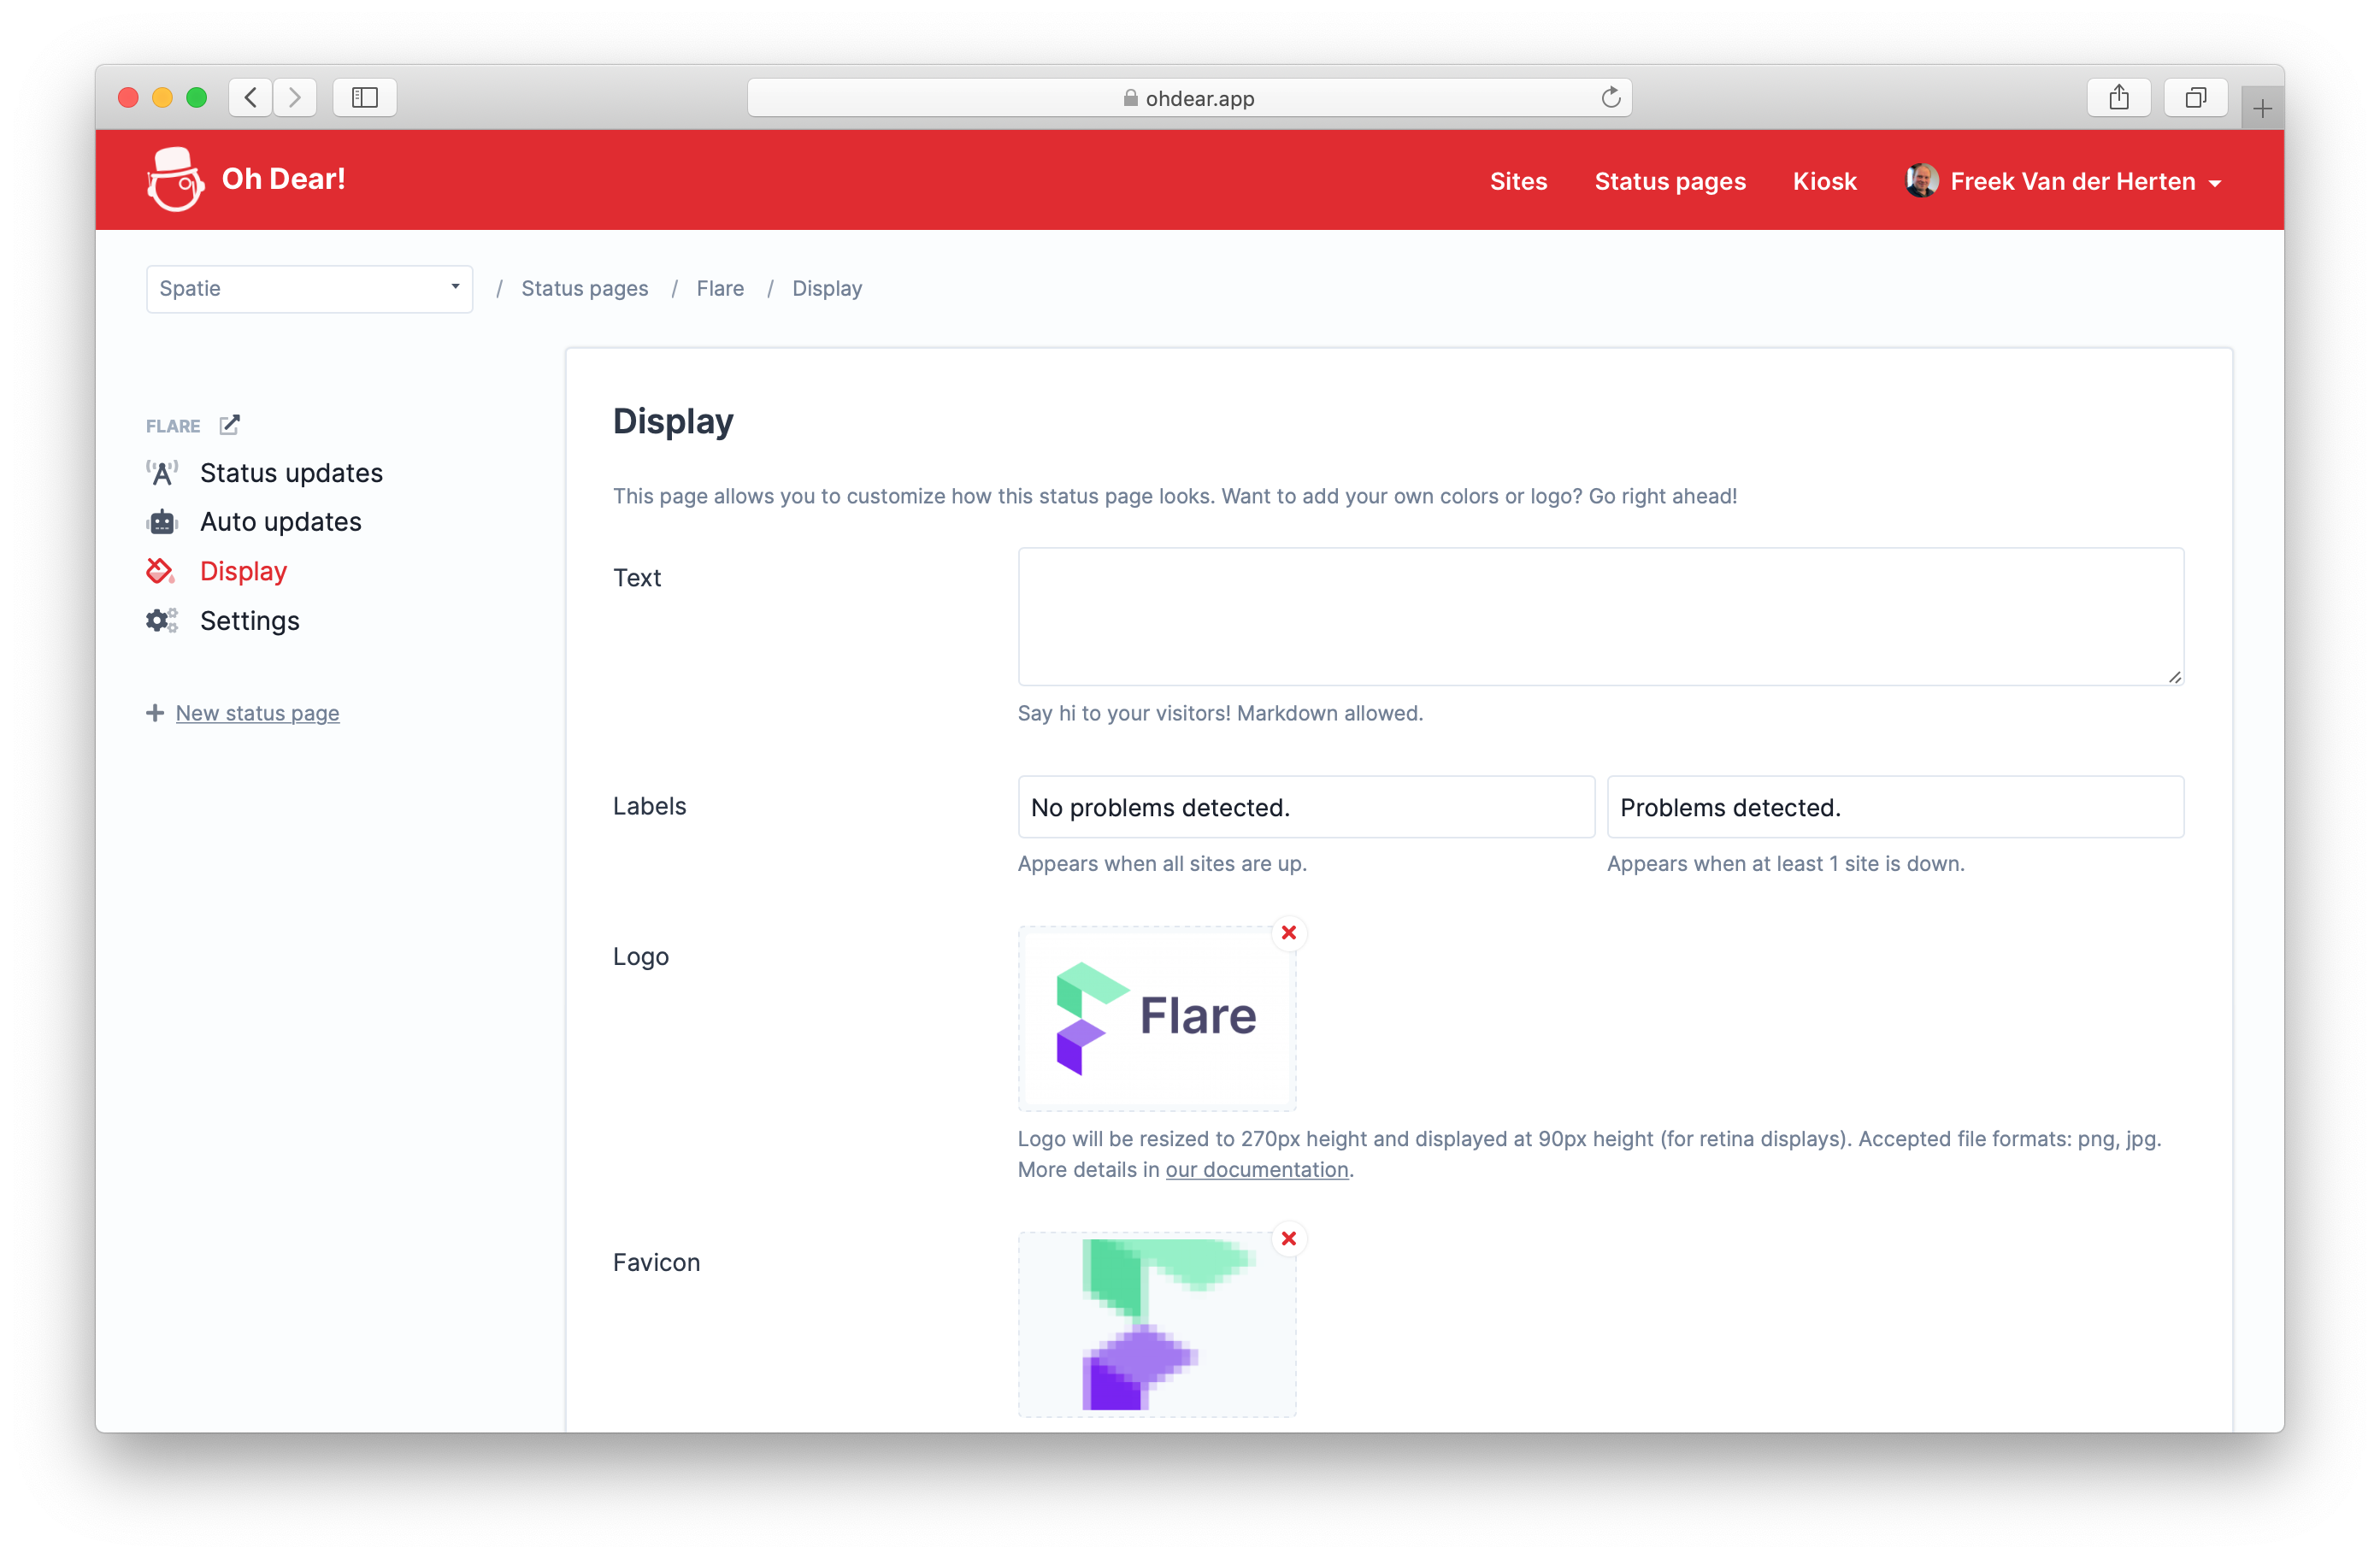Click the Oh Dear! brand name
Image resolution: width=2380 pixels, height=1559 pixels.
click(284, 179)
